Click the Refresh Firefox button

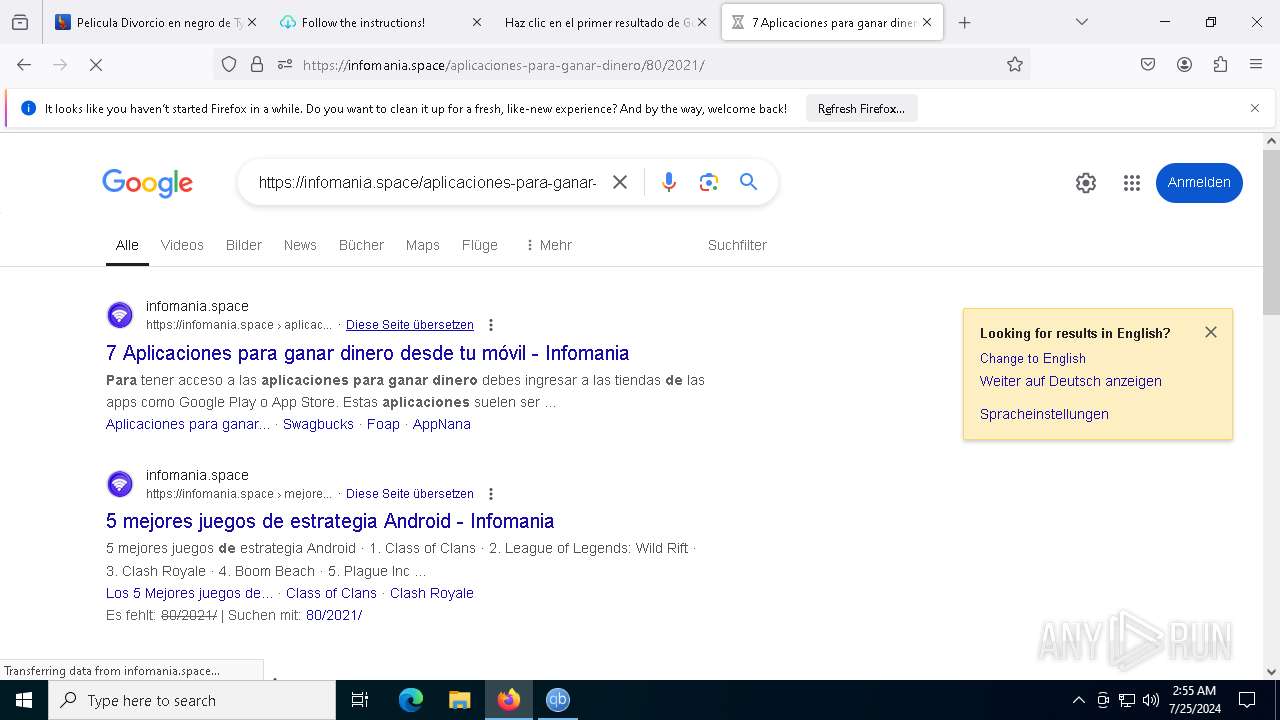pyautogui.click(x=861, y=108)
